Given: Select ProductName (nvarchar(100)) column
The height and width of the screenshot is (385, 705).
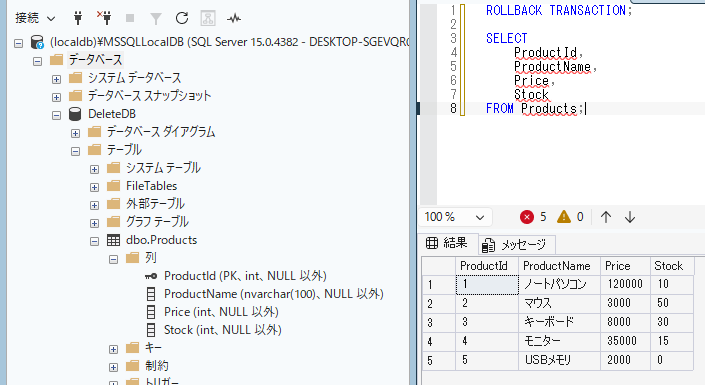Looking at the screenshot, I should (x=274, y=294).
